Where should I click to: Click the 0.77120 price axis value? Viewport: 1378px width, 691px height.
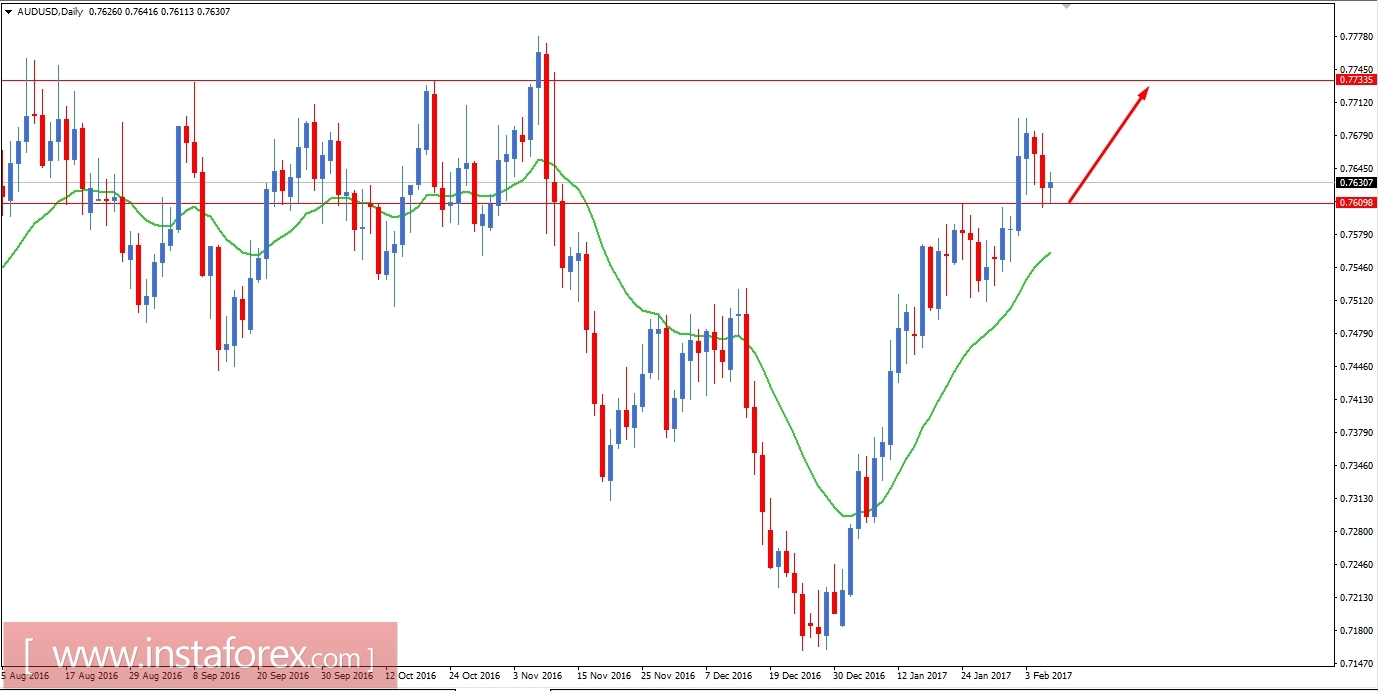tap(1356, 102)
